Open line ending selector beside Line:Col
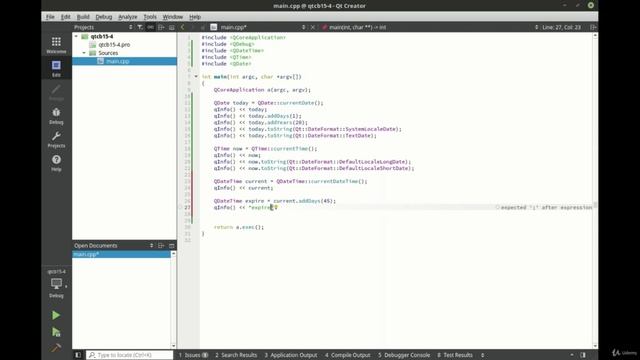The width and height of the screenshot is (640, 360). click(x=536, y=27)
